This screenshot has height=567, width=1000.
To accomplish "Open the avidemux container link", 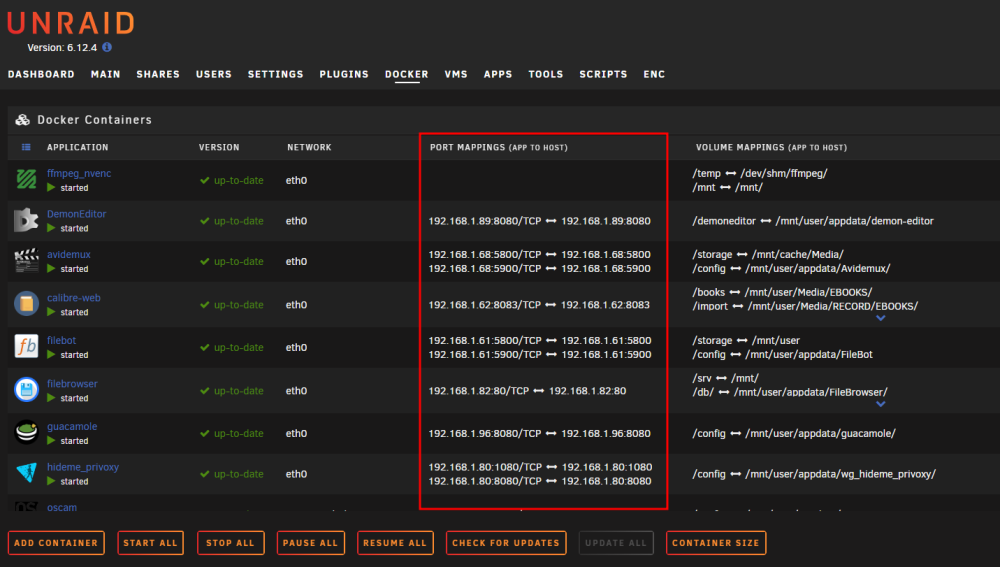I will (69, 254).
